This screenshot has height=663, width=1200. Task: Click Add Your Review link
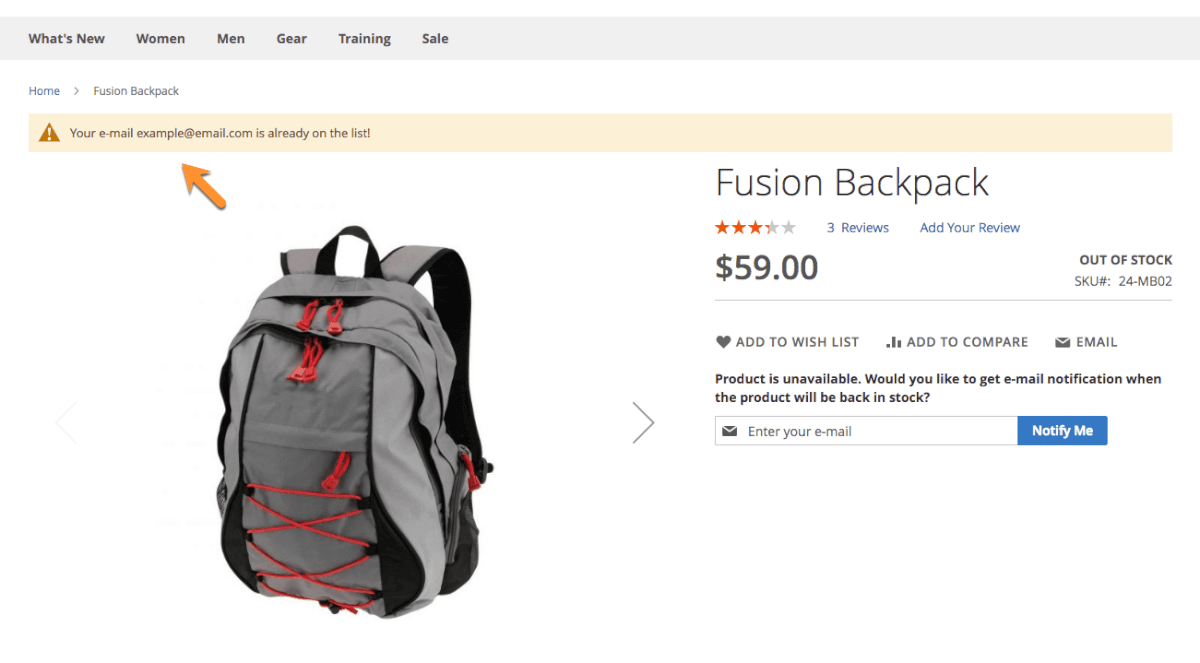pyautogui.click(x=970, y=228)
